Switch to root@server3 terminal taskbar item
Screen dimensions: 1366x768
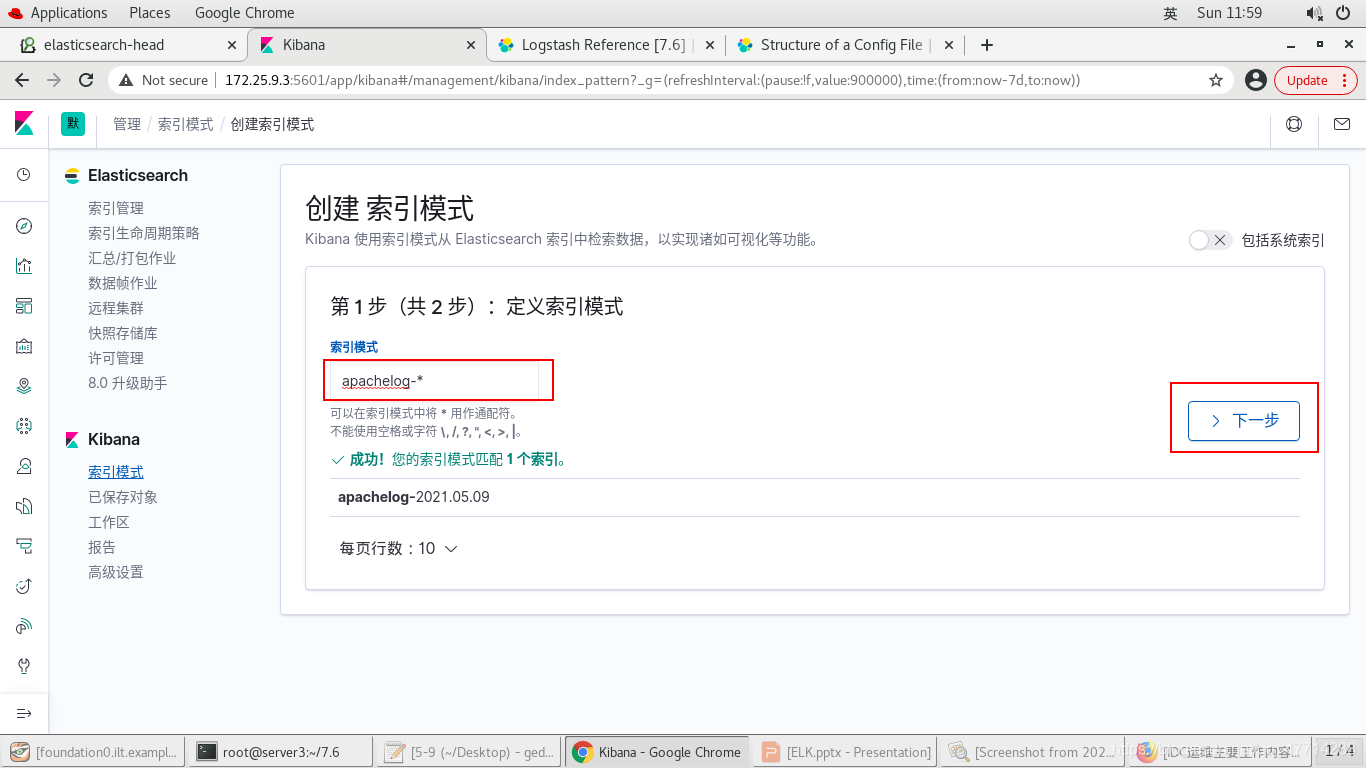[281, 752]
